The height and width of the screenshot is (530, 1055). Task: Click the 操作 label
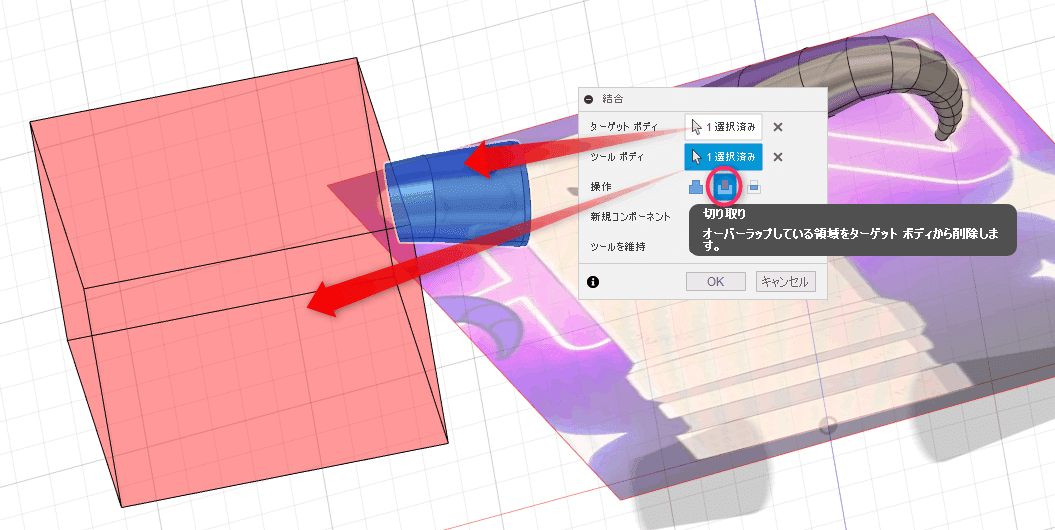pos(601,186)
